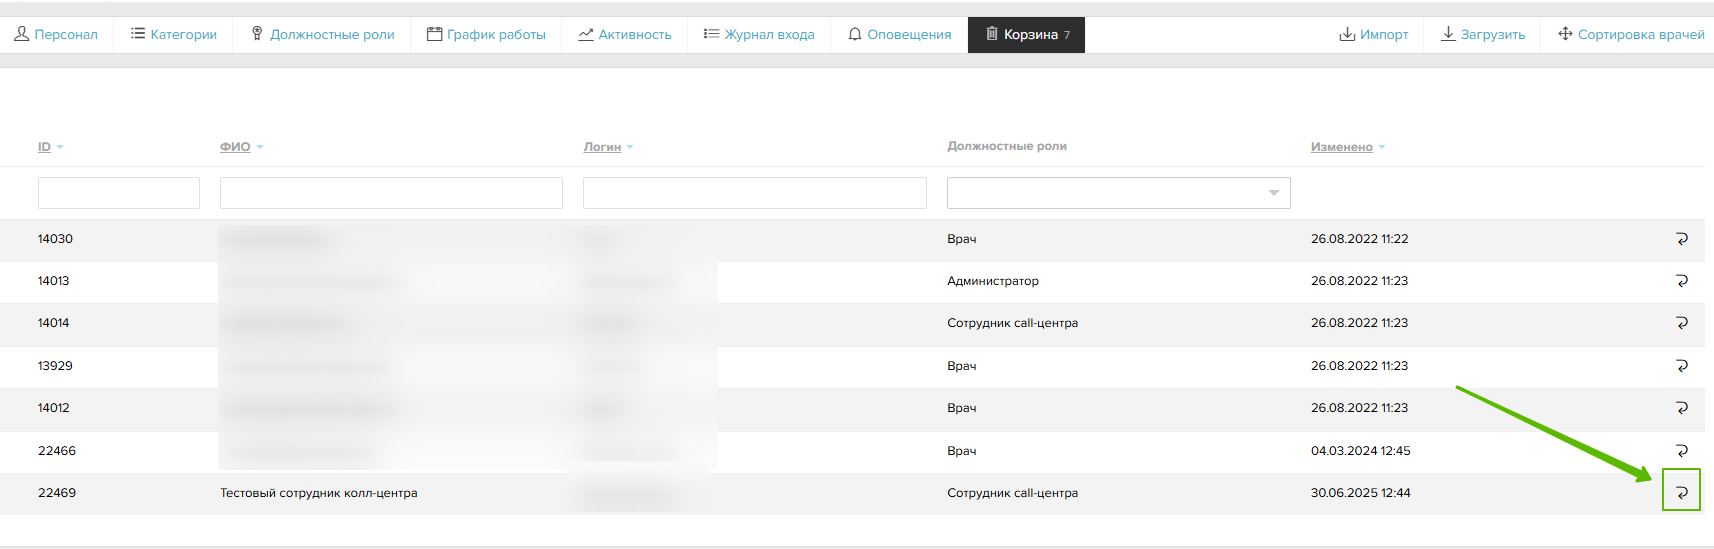Viewport: 1714px width, 549px height.
Task: Restore the employee with ID 13929
Action: (1681, 366)
